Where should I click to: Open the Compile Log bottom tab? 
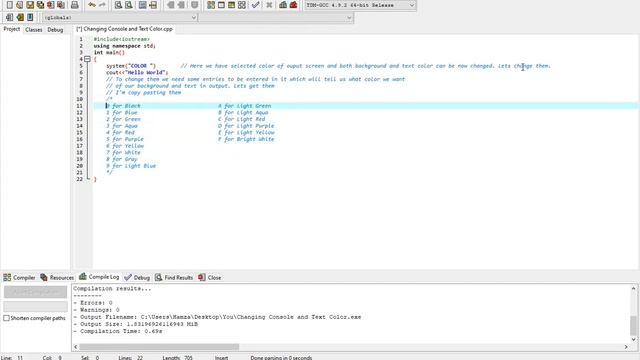coord(99,277)
